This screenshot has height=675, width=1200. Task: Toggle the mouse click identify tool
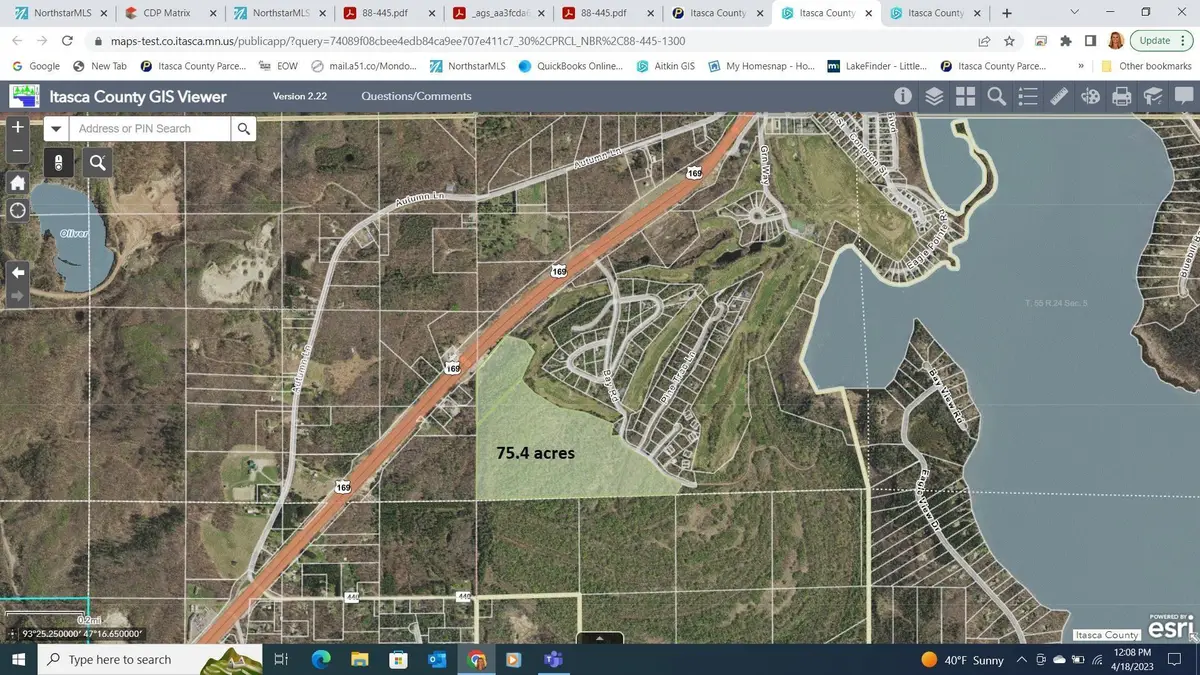pos(59,162)
